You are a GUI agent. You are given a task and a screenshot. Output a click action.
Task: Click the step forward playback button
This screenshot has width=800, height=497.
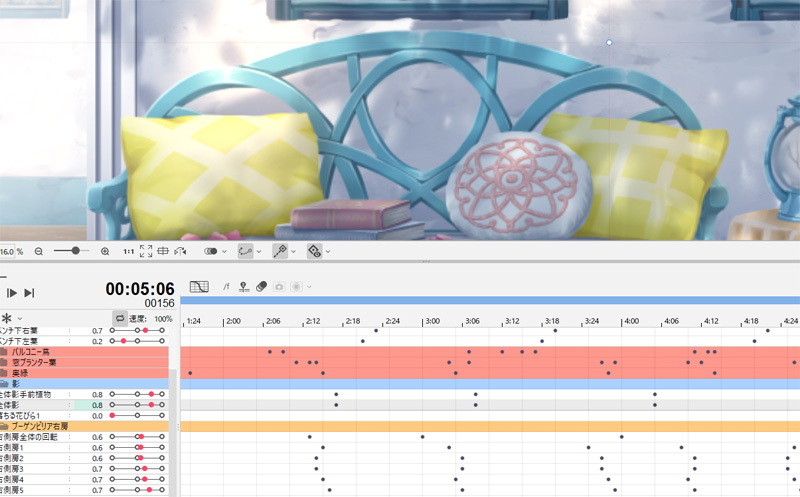coord(29,292)
